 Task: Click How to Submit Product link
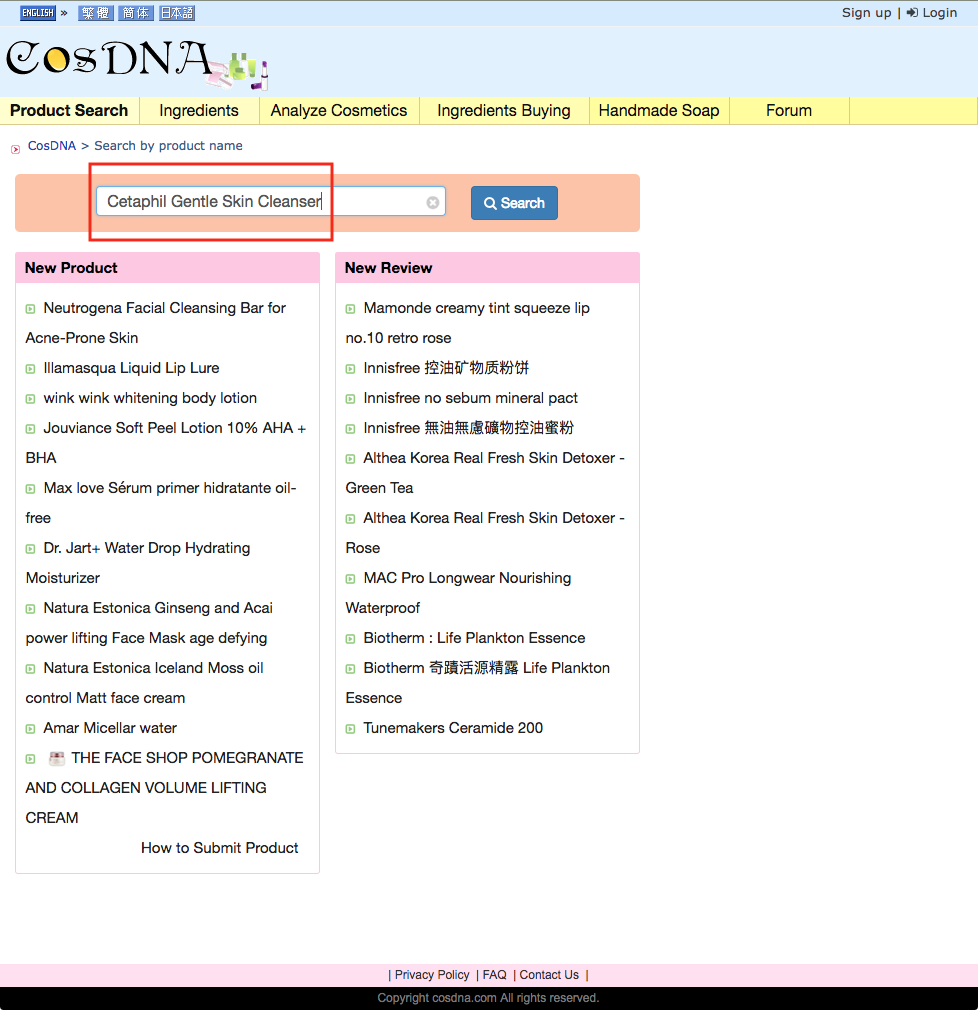220,848
